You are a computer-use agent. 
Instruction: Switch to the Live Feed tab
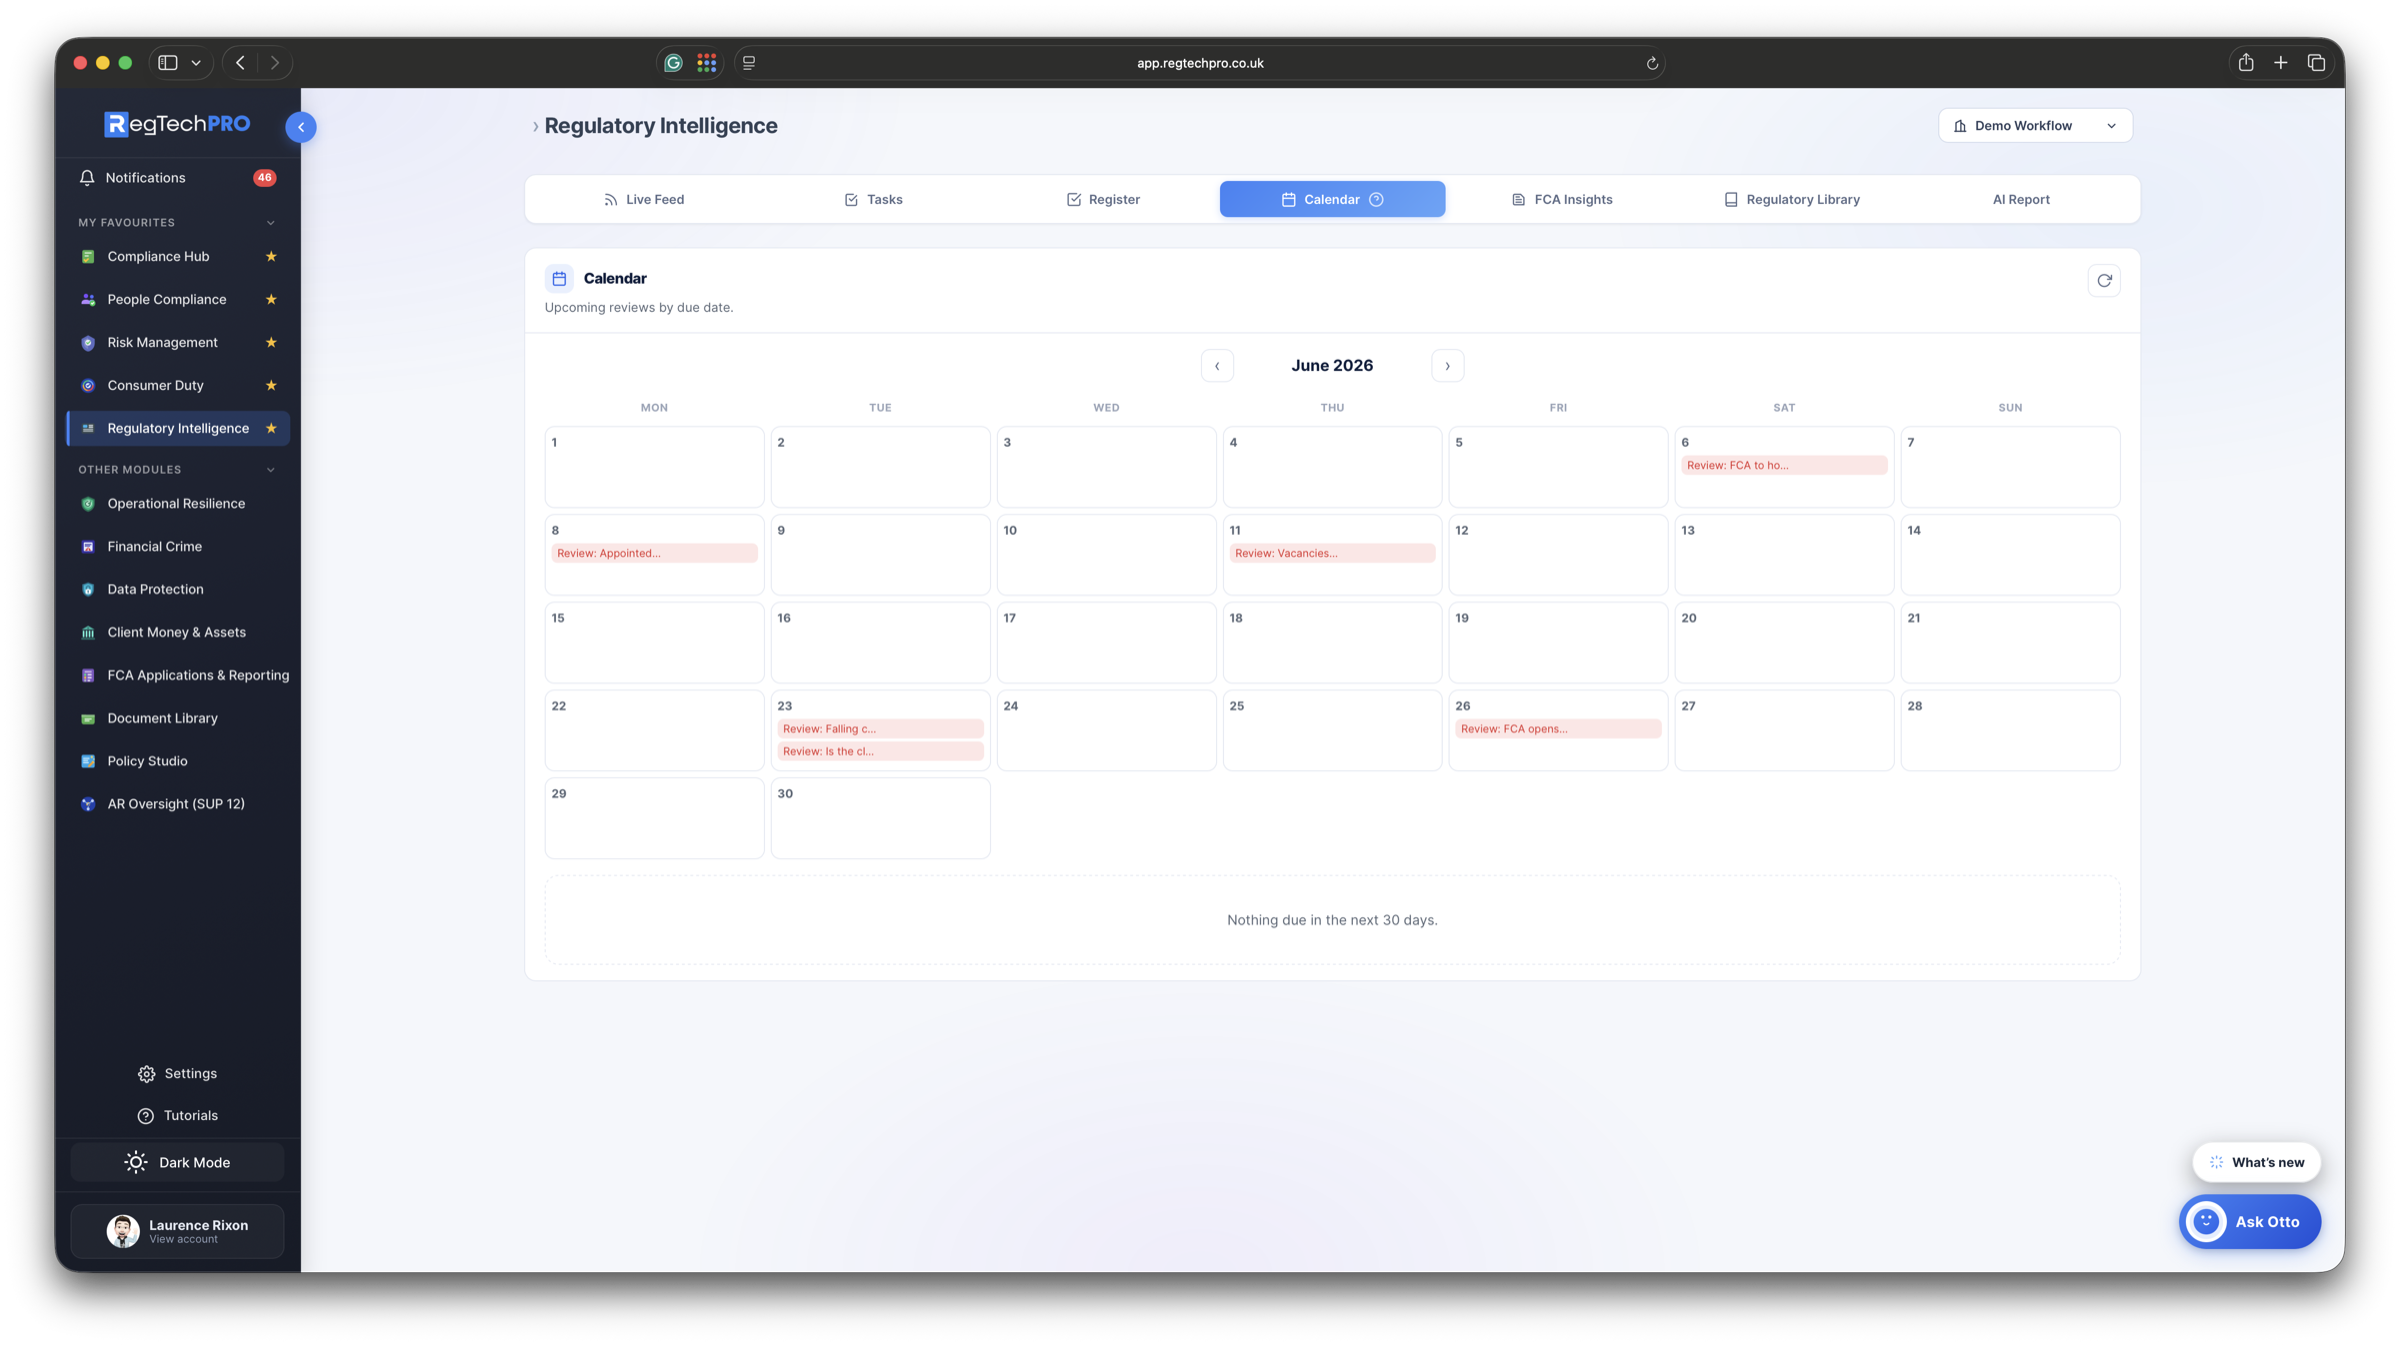[x=644, y=200]
